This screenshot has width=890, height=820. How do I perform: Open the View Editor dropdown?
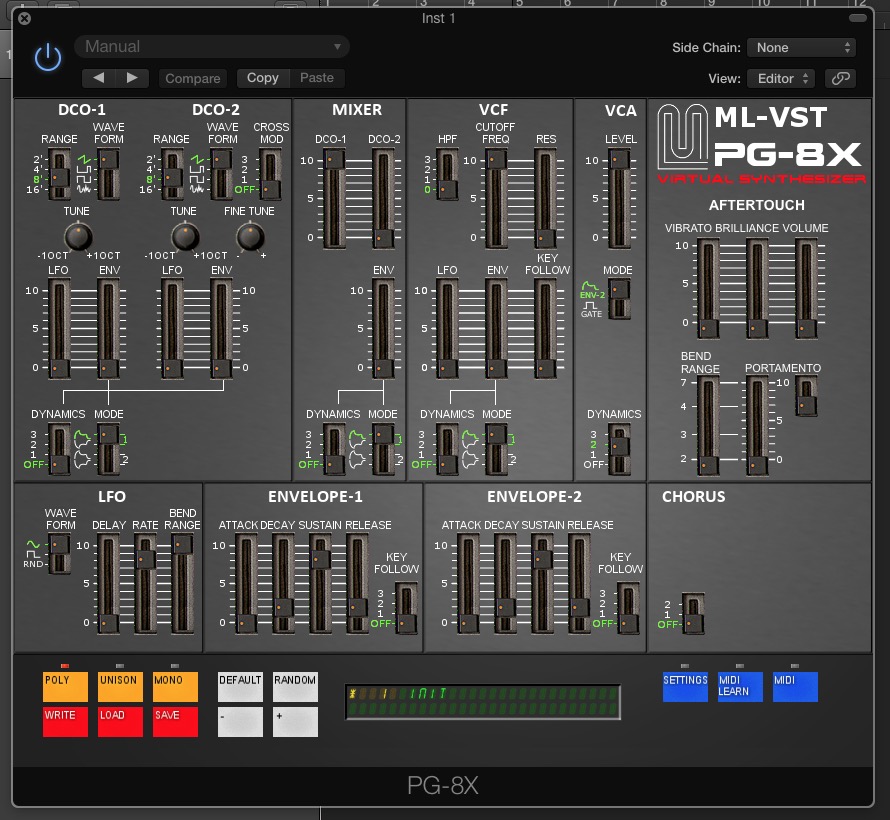click(781, 78)
